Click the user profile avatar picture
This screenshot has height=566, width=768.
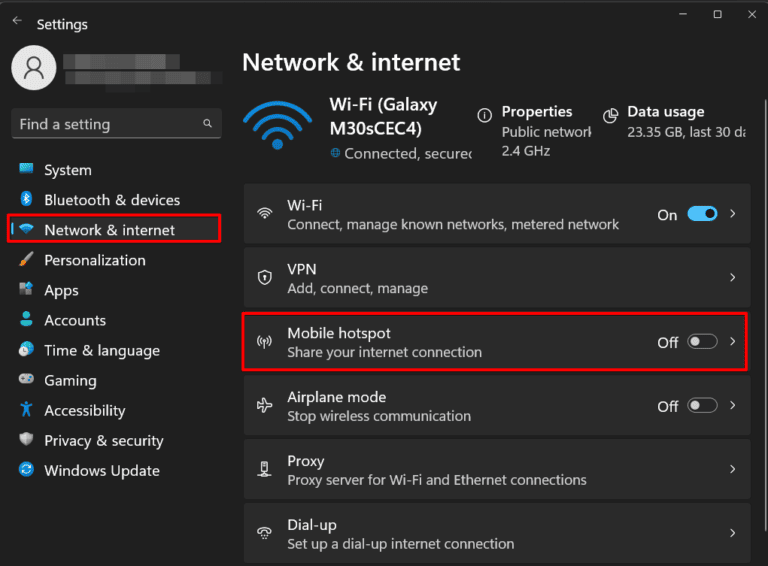tap(34, 68)
